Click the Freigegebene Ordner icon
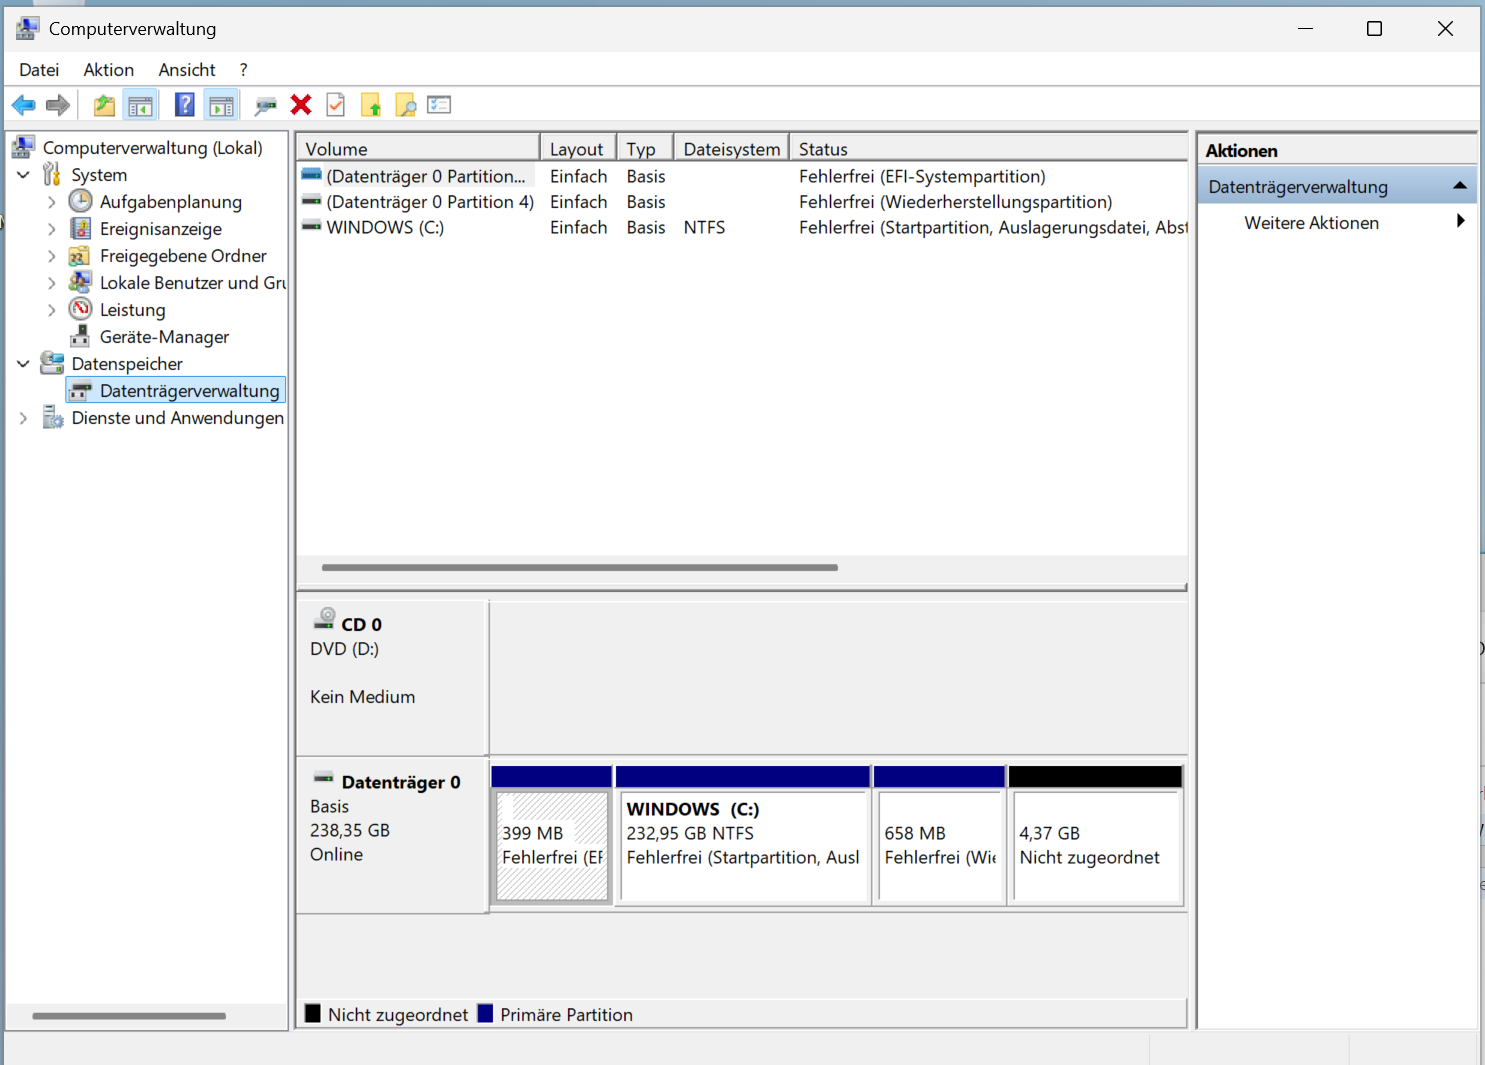This screenshot has width=1485, height=1065. [x=80, y=255]
